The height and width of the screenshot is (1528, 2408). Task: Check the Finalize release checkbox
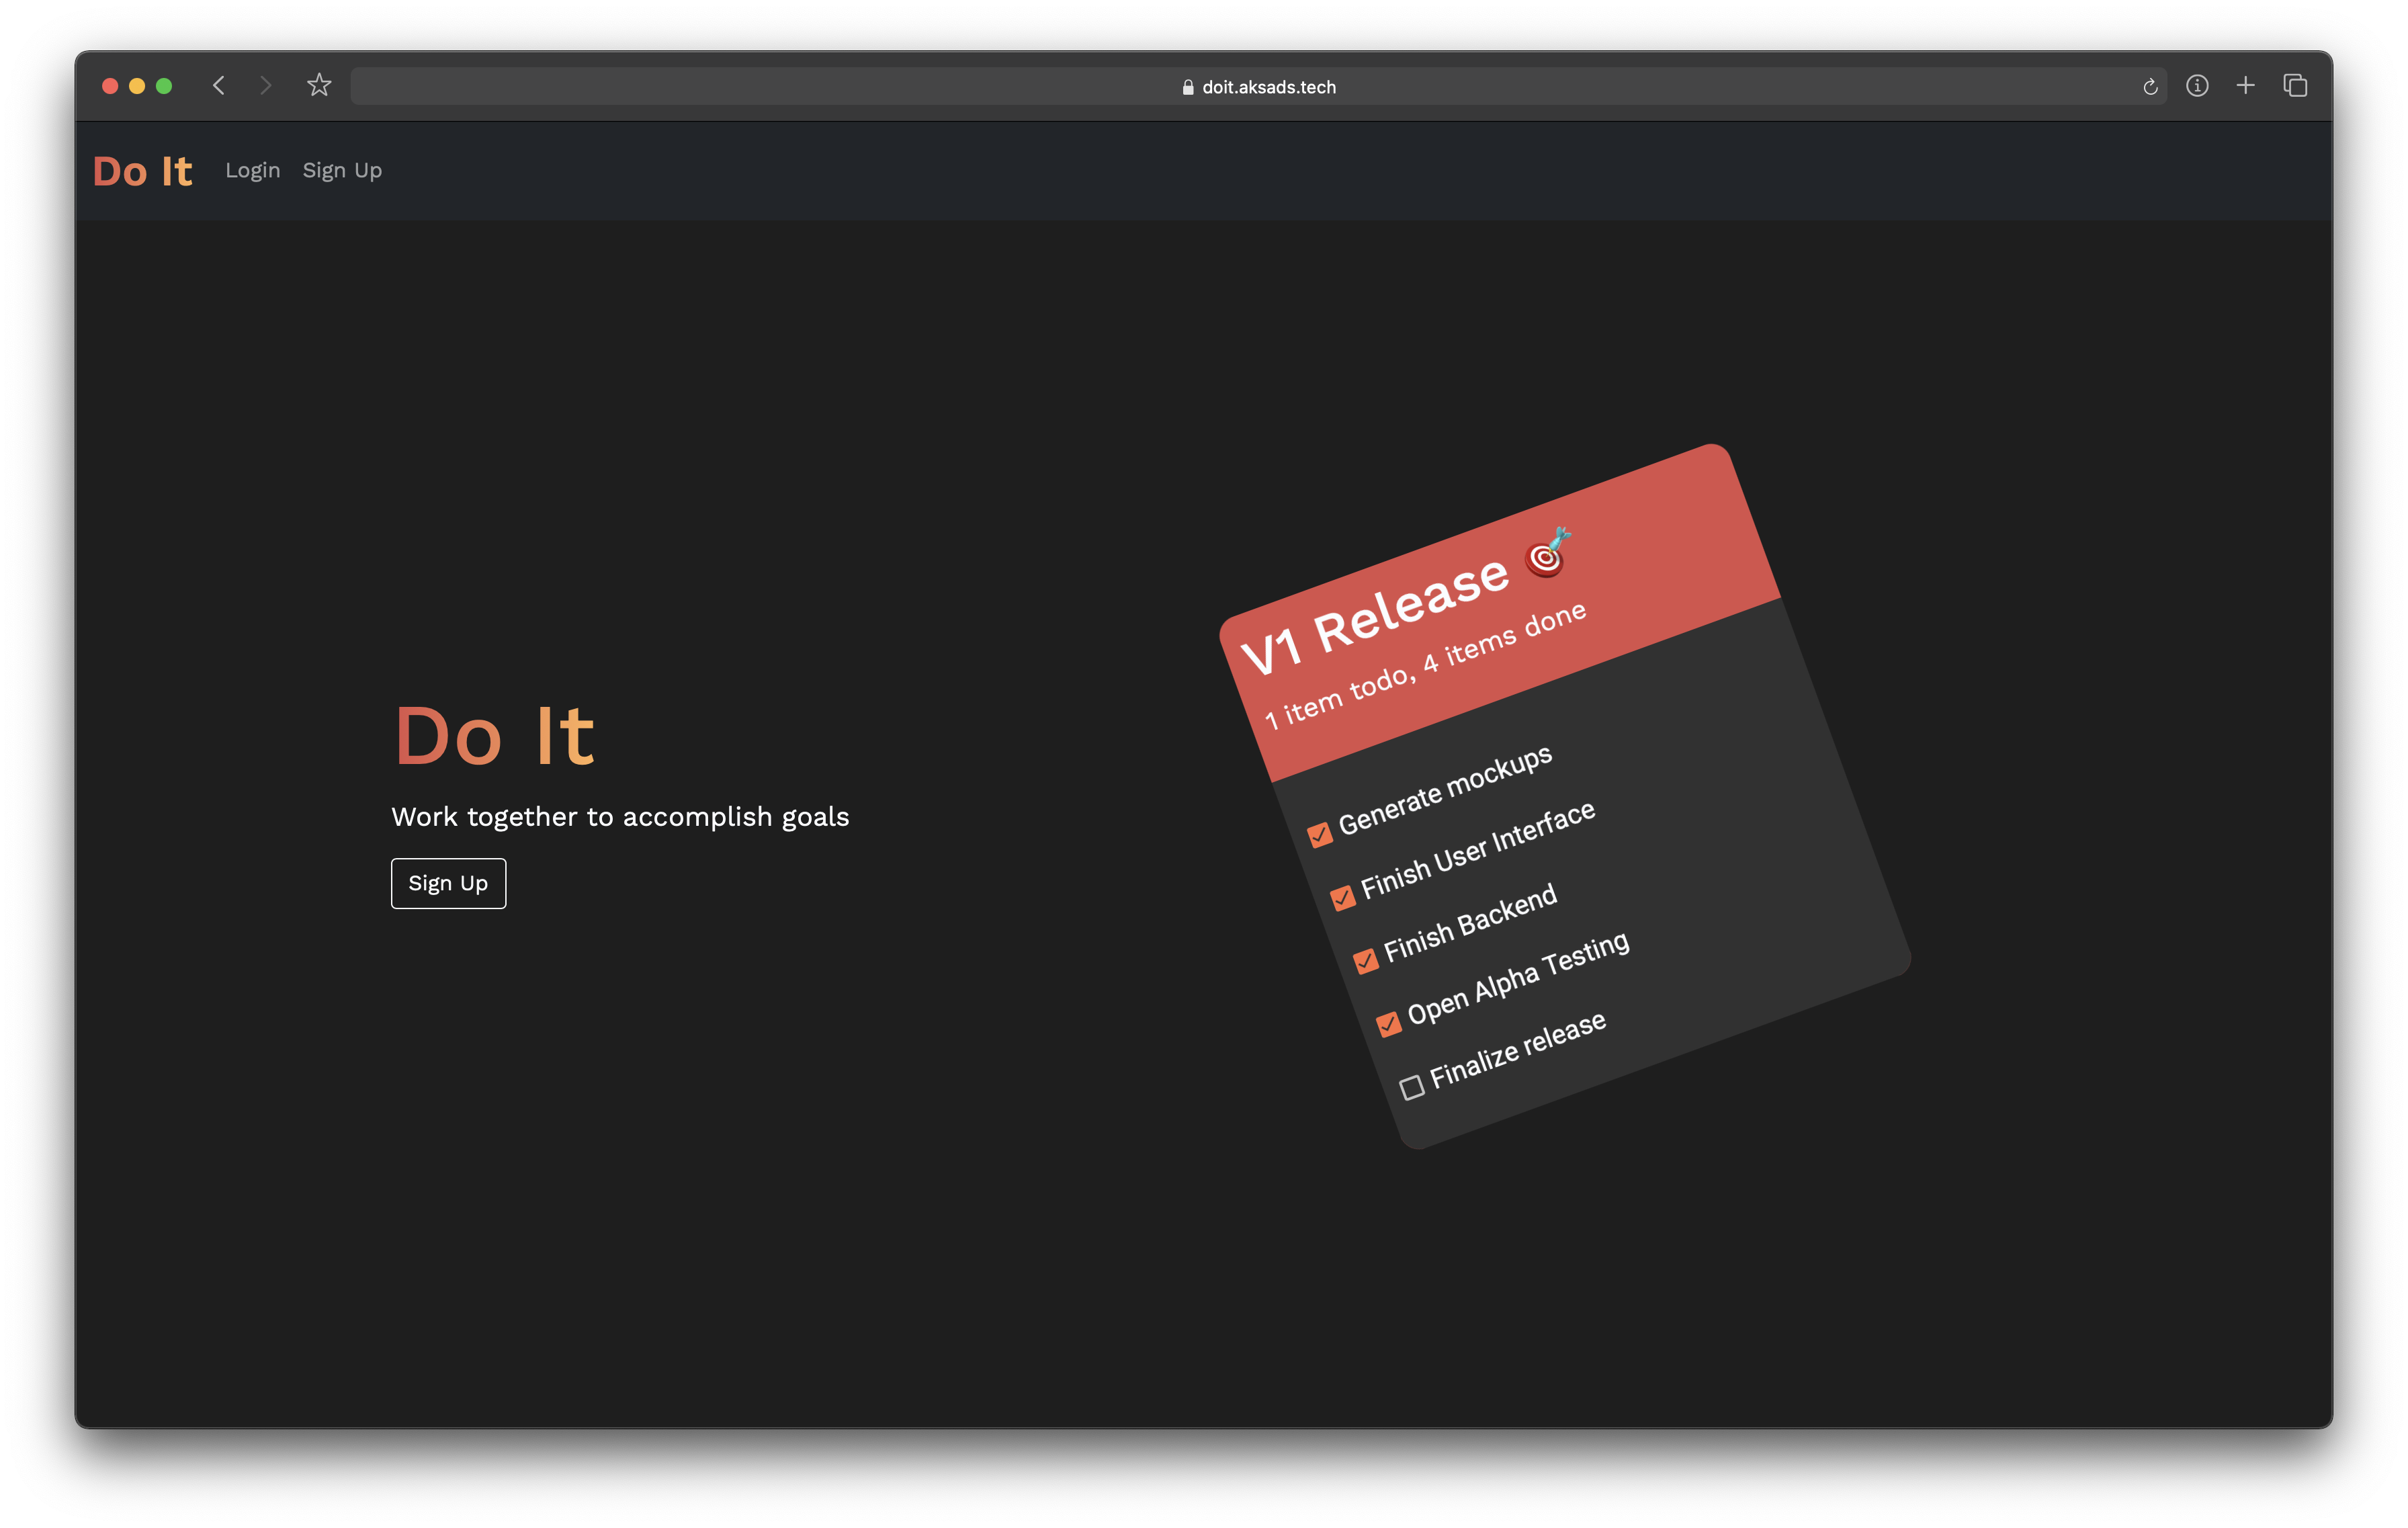coord(1412,1087)
